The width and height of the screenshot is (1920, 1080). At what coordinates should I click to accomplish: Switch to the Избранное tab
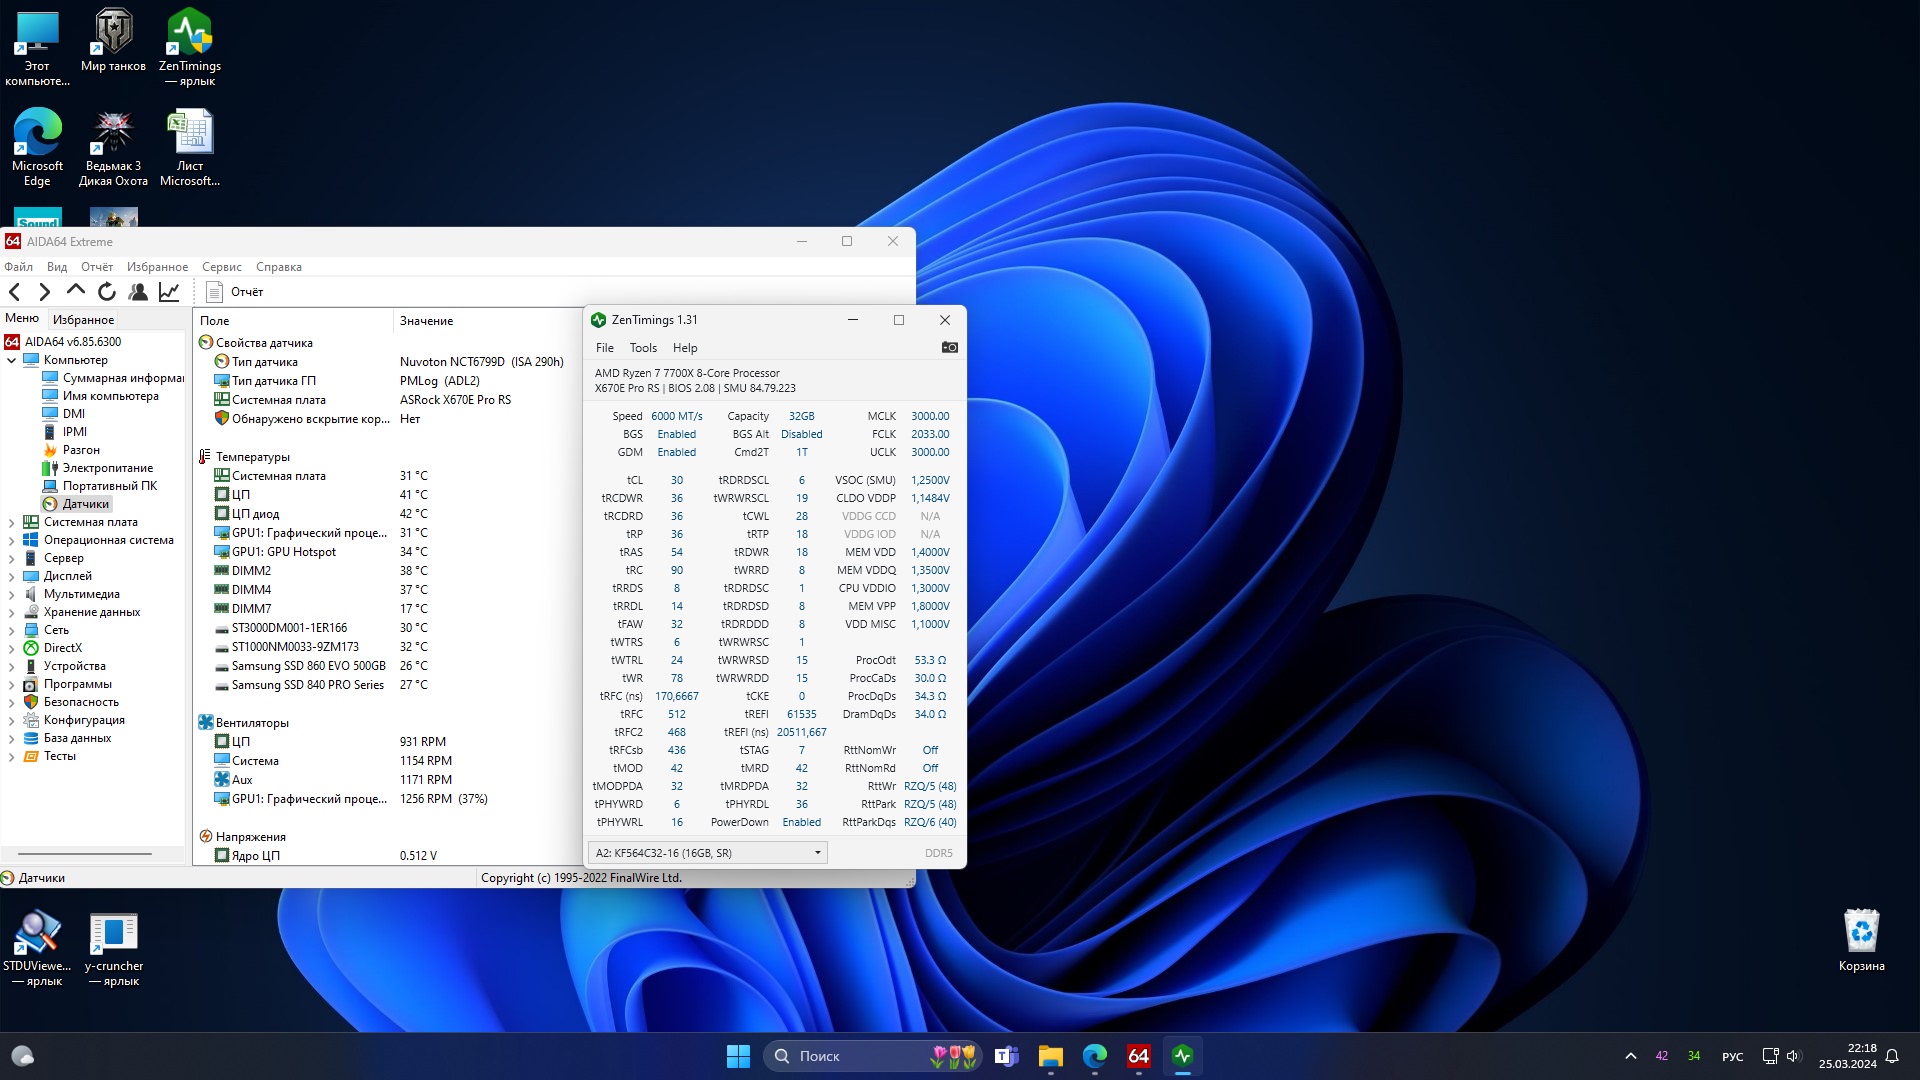click(83, 320)
